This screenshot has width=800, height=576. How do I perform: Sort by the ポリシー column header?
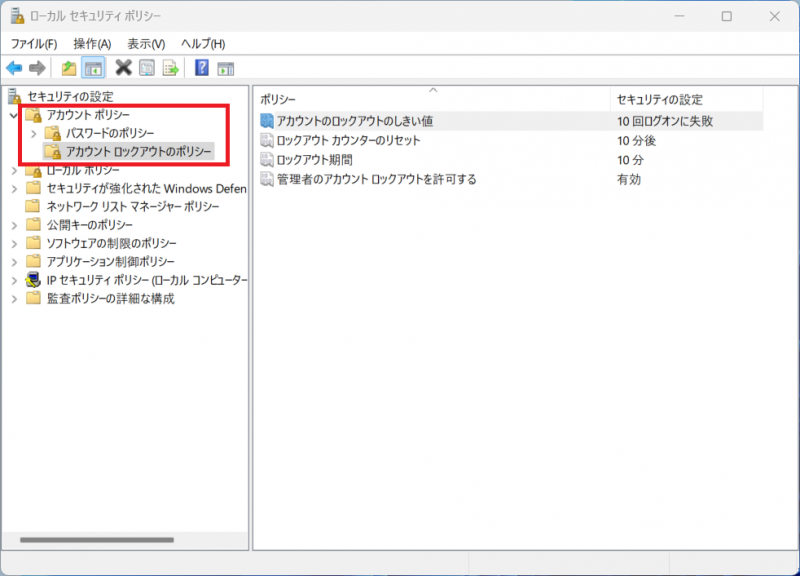click(x=432, y=99)
